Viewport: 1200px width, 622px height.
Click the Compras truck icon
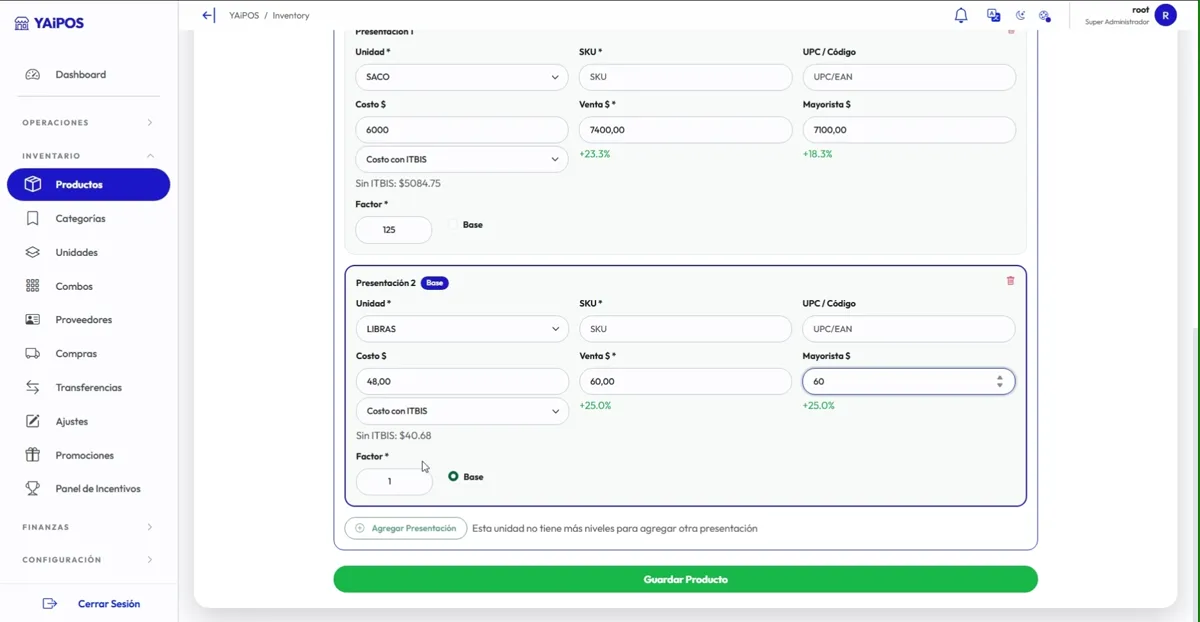pyautogui.click(x=33, y=354)
